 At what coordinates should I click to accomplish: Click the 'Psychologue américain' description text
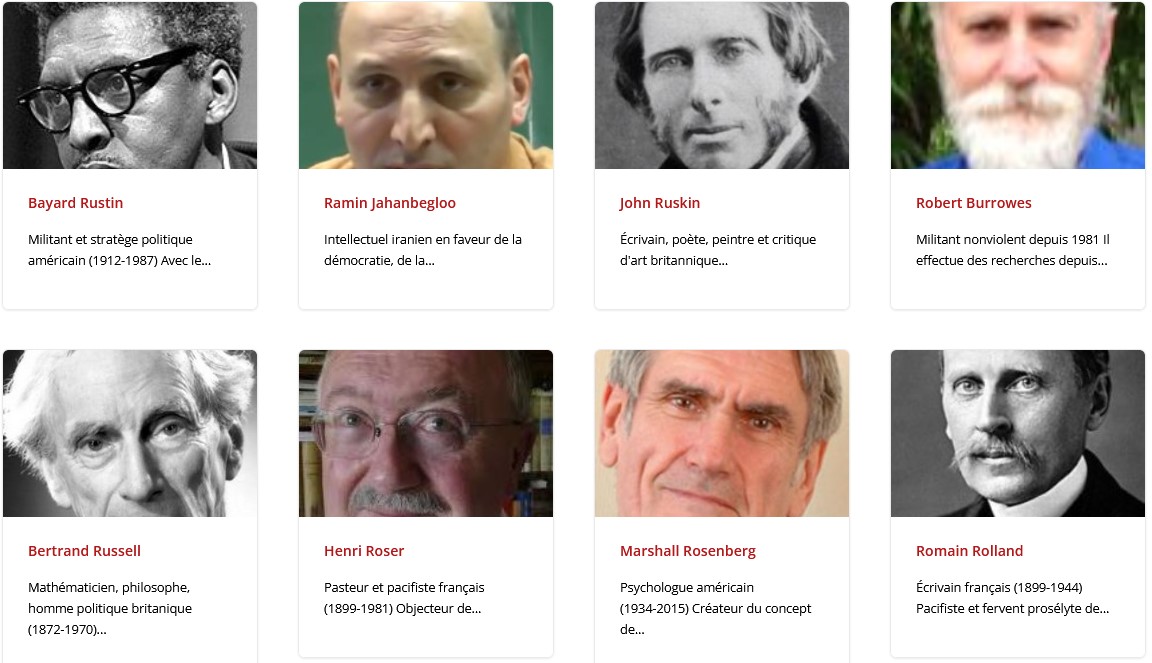716,608
